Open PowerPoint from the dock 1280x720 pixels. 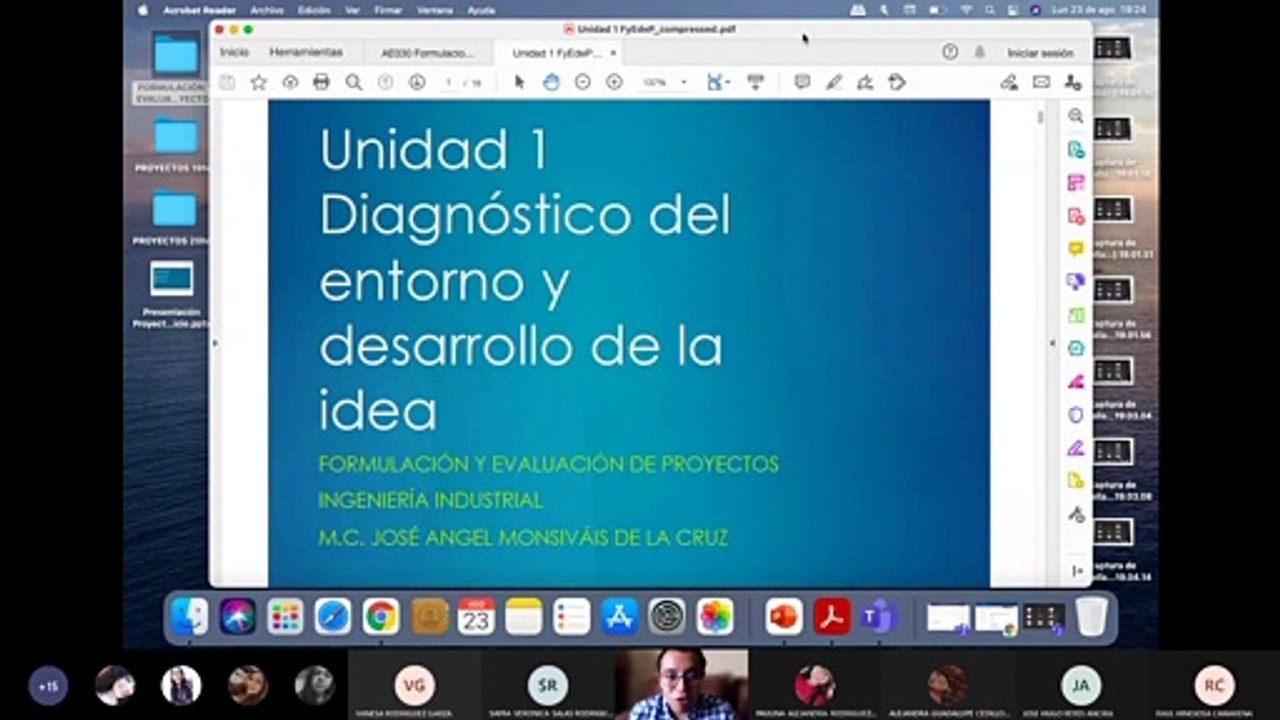[x=784, y=617]
